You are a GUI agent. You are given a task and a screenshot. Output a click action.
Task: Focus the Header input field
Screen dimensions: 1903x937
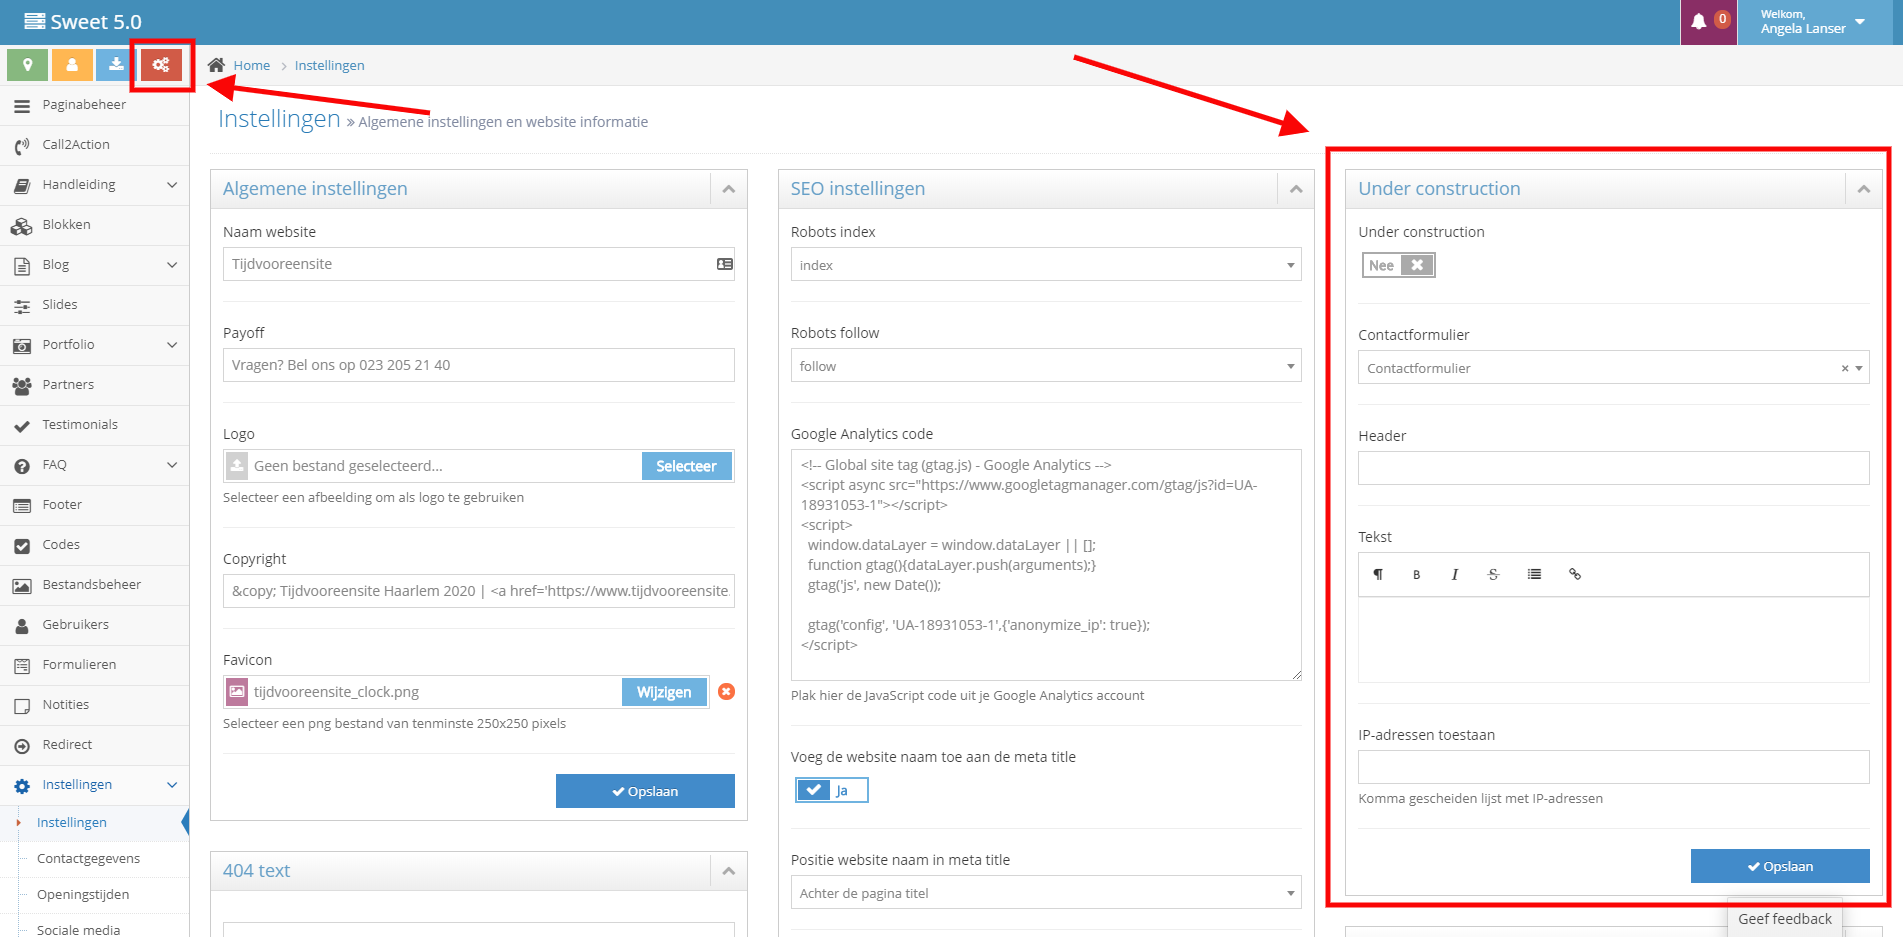point(1613,468)
